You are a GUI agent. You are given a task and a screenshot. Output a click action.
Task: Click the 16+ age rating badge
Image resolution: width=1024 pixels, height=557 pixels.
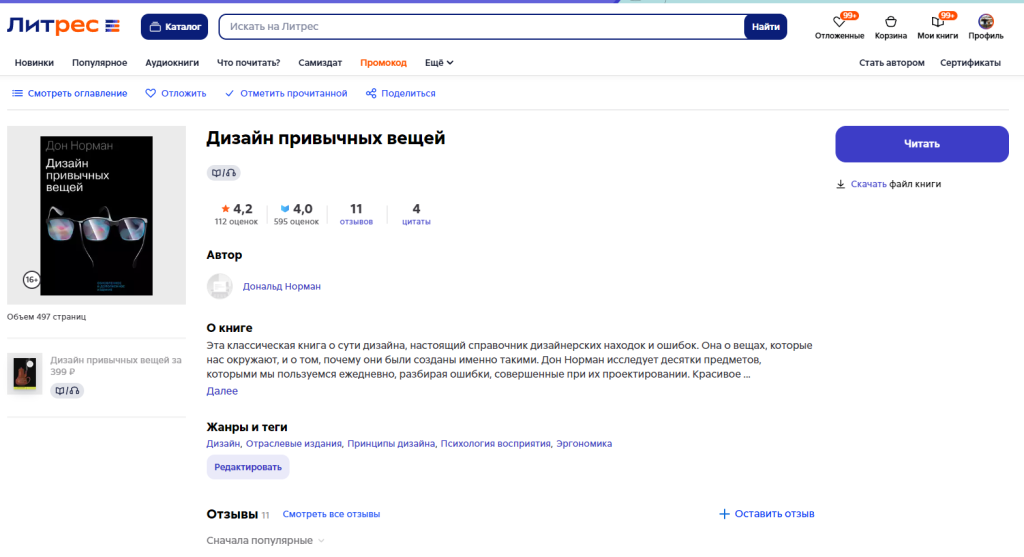pos(31,279)
